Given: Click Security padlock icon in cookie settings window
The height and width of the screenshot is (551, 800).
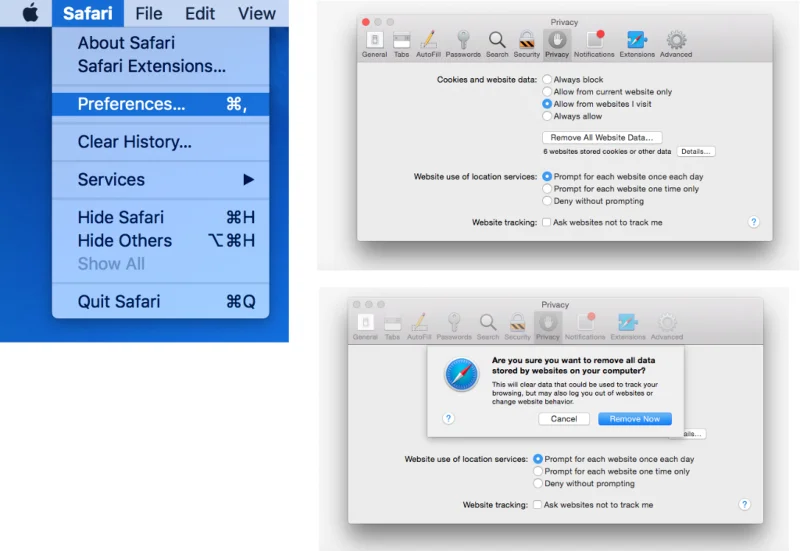Looking at the screenshot, I should [527, 43].
